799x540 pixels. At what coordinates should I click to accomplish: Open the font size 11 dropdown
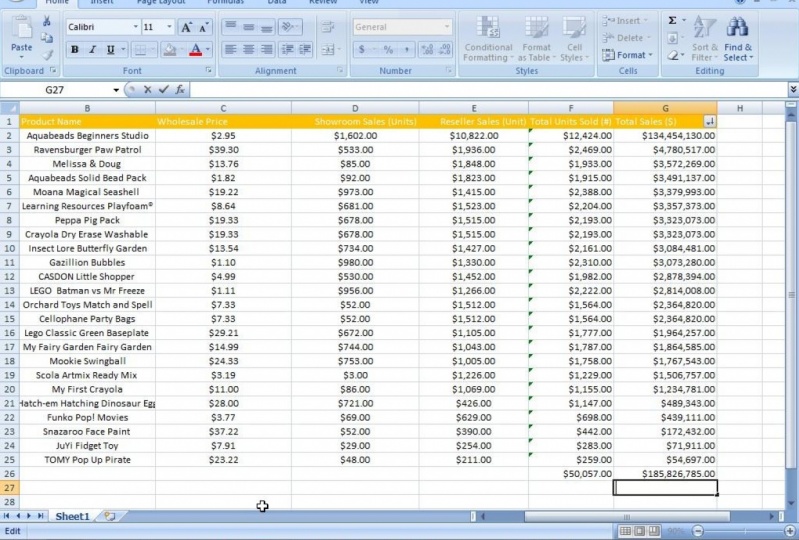pos(170,27)
